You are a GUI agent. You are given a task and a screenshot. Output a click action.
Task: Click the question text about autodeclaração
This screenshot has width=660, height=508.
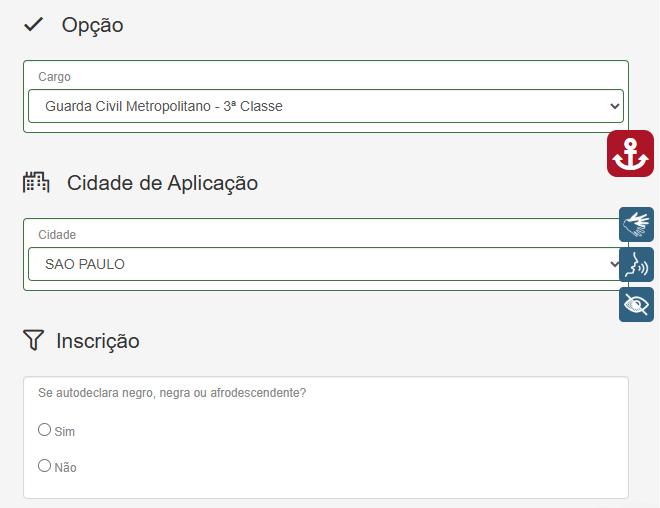click(x=171, y=393)
